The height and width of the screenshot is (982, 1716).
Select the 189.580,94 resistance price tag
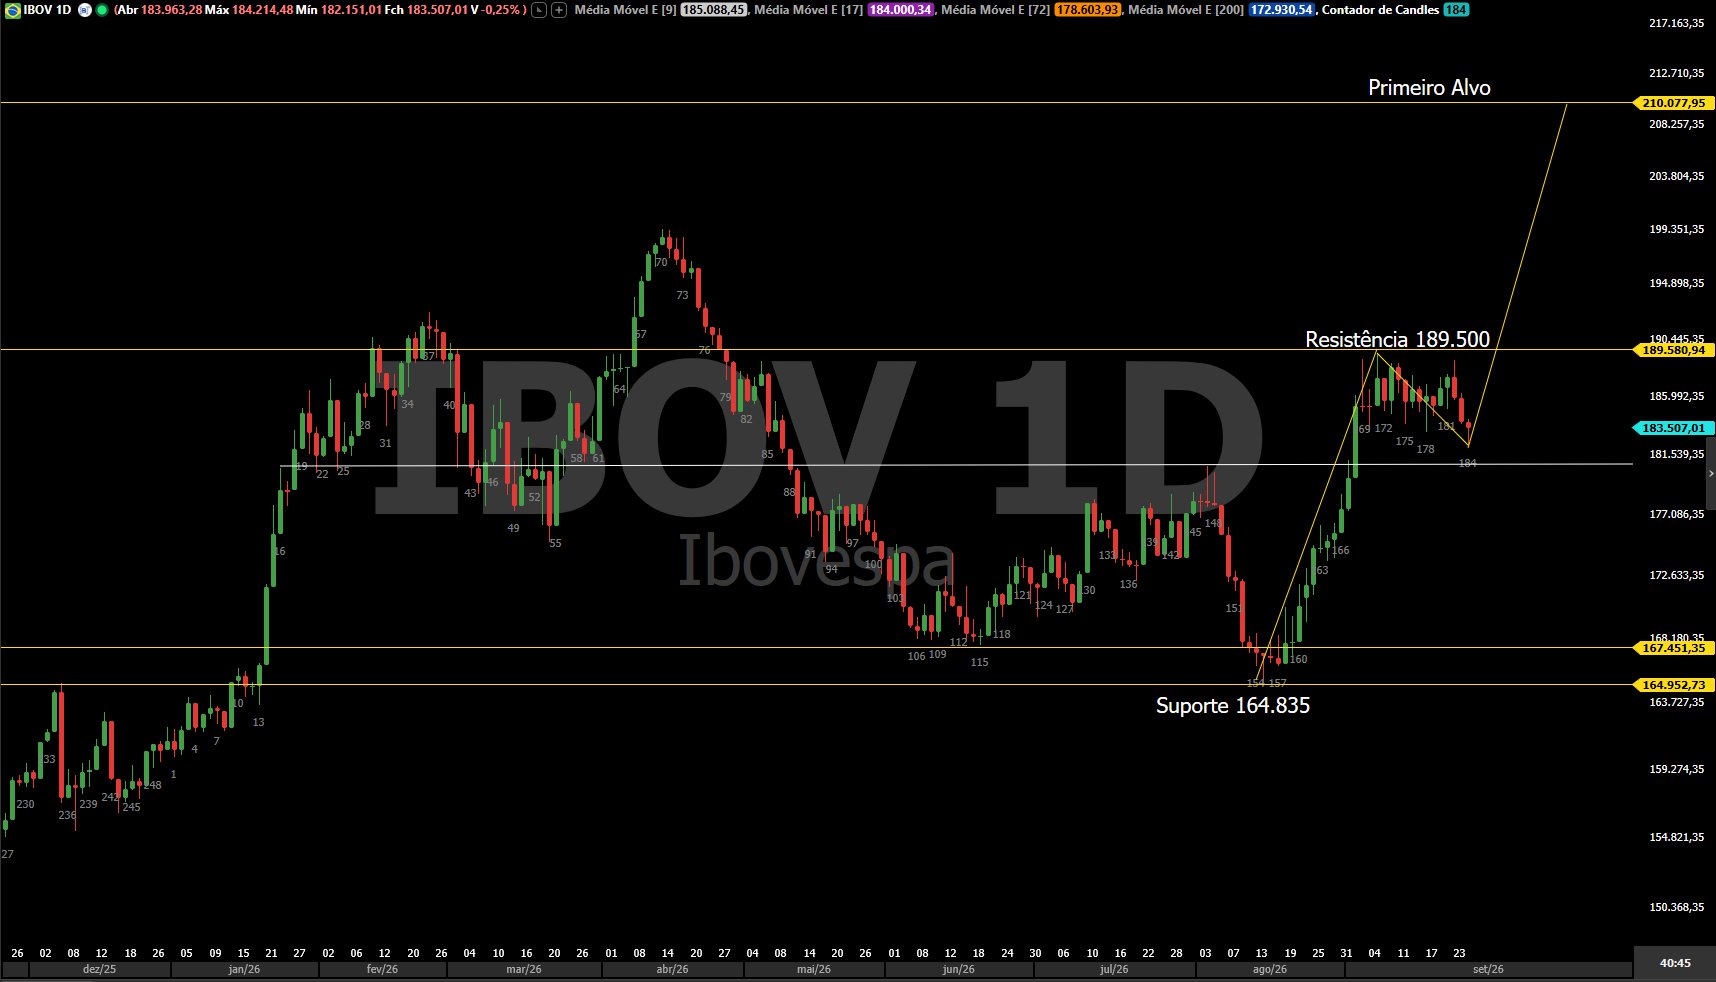pos(1674,350)
